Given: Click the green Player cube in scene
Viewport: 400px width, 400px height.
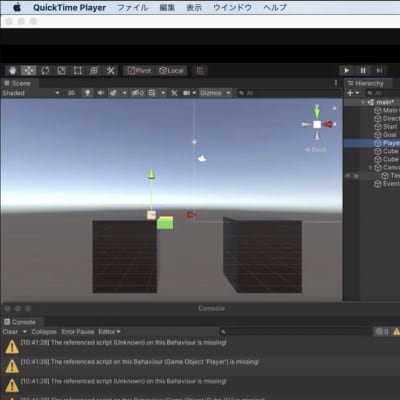Looking at the screenshot, I should pos(165,222).
